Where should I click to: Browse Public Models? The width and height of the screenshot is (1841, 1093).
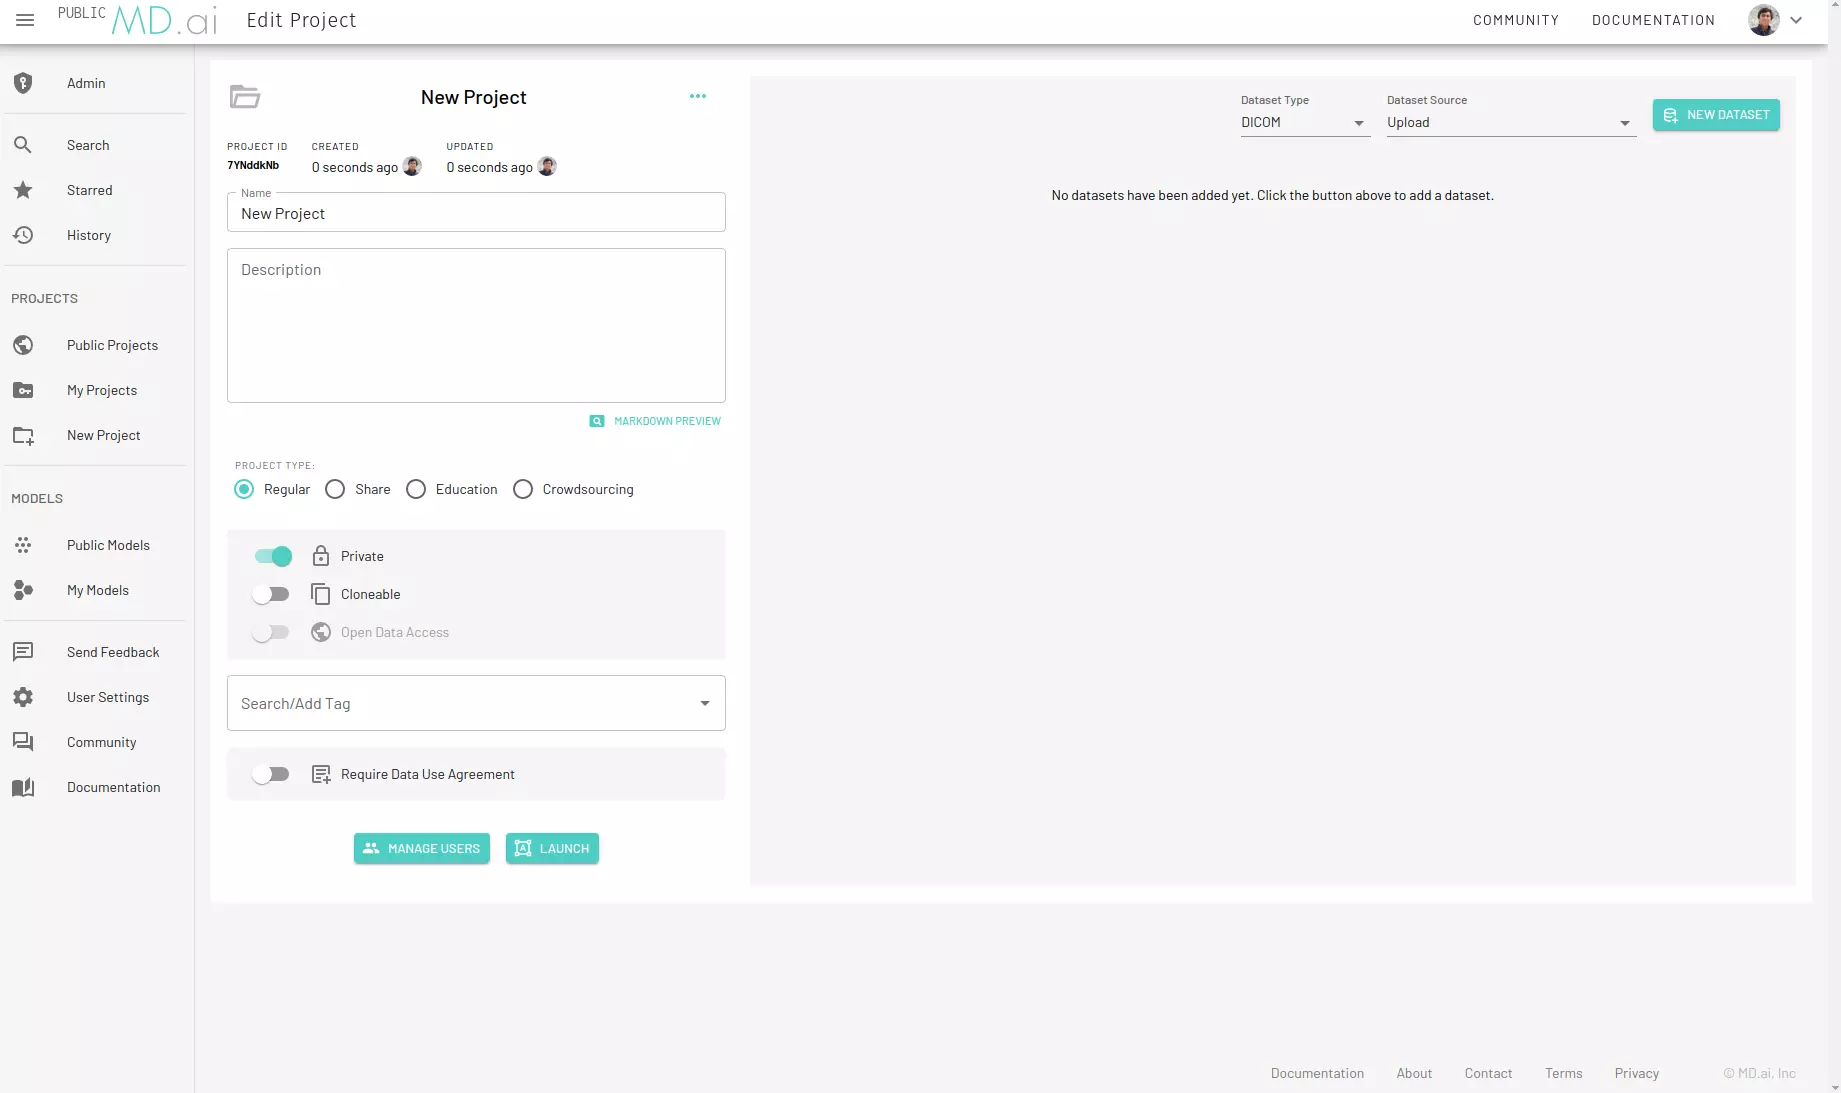click(x=108, y=545)
